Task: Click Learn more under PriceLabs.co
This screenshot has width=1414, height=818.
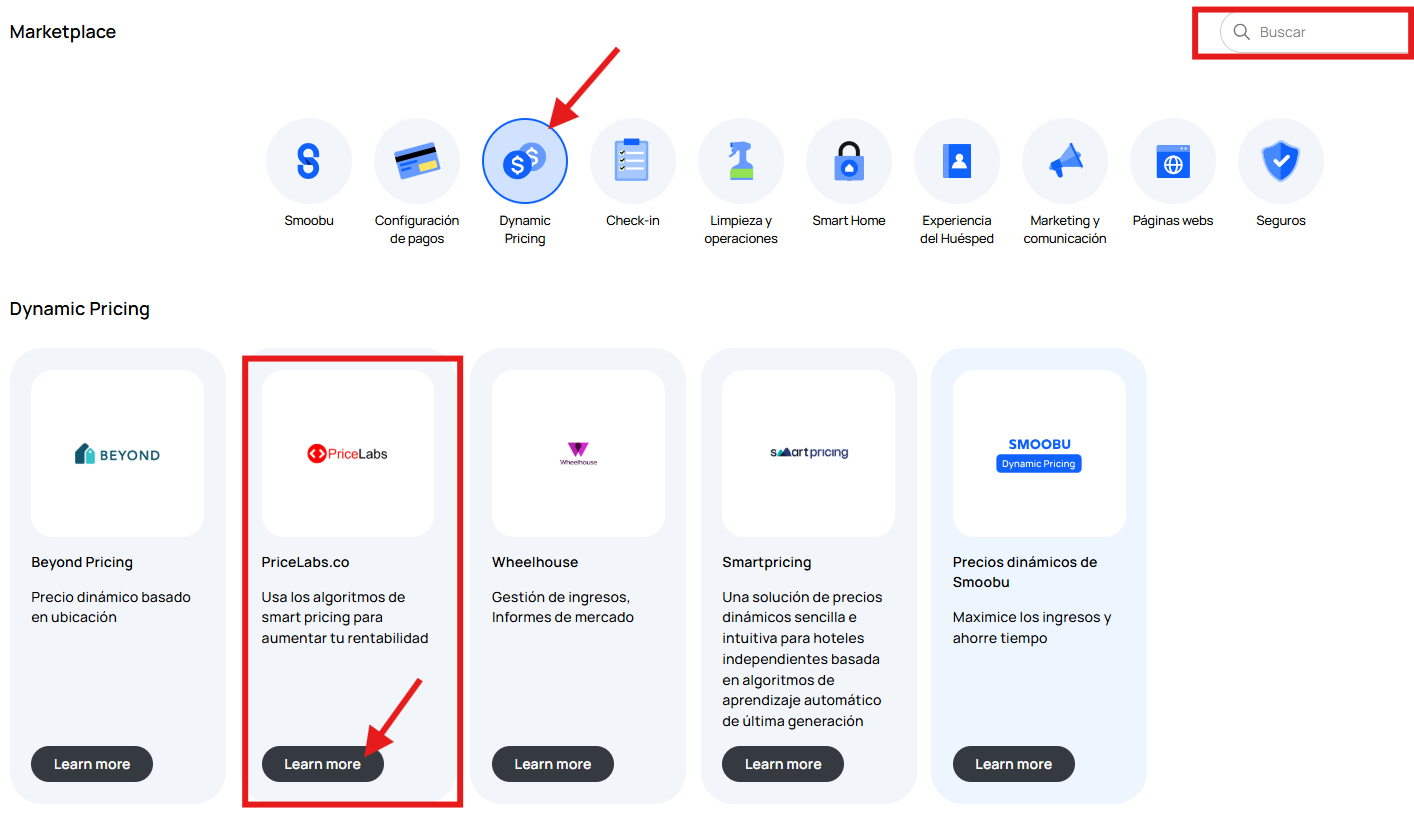Action: click(323, 764)
